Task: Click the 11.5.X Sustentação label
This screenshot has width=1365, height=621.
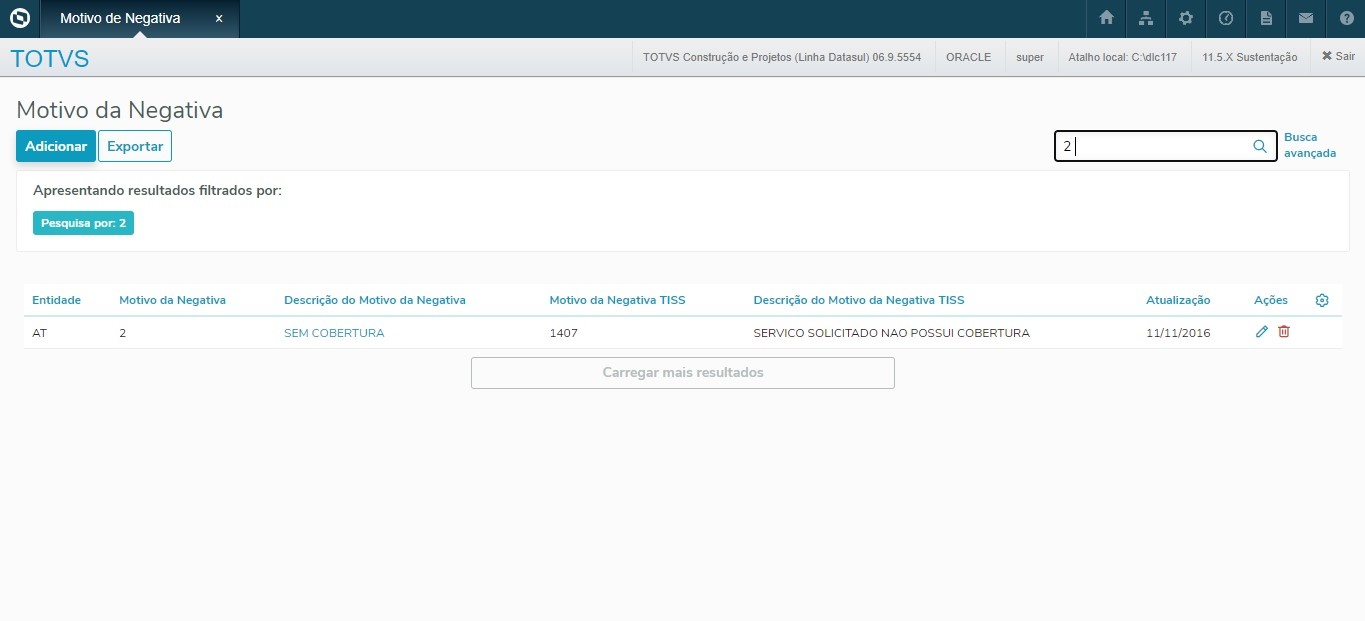Action: click(1250, 57)
